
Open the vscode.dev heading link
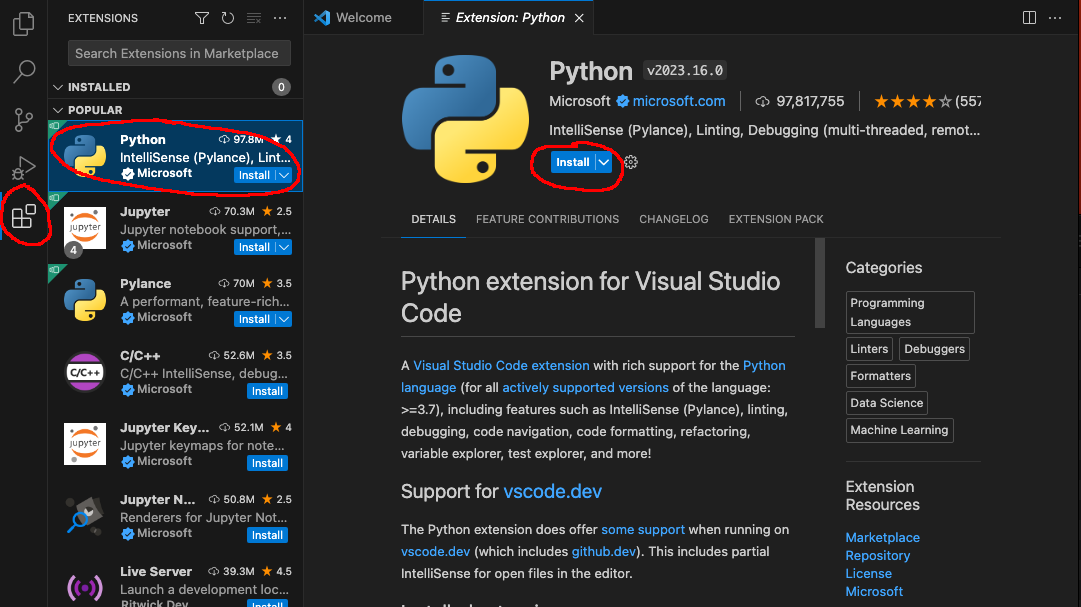pyautogui.click(x=552, y=491)
